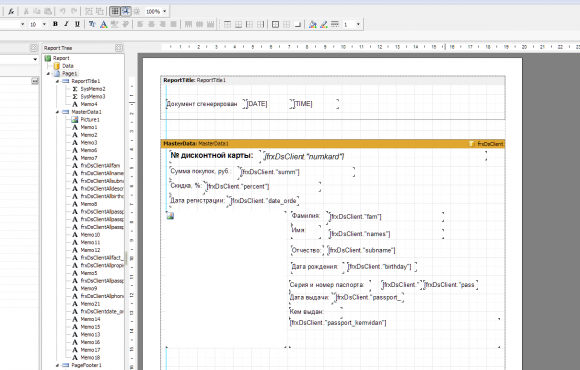Open the font size dropdown
This screenshot has width=580, height=370.
point(44,24)
